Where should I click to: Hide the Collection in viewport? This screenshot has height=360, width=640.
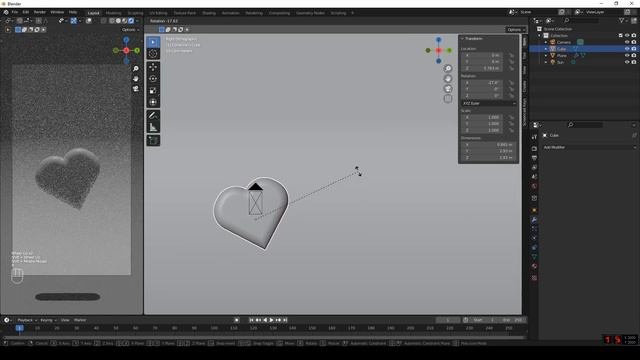coord(627,36)
